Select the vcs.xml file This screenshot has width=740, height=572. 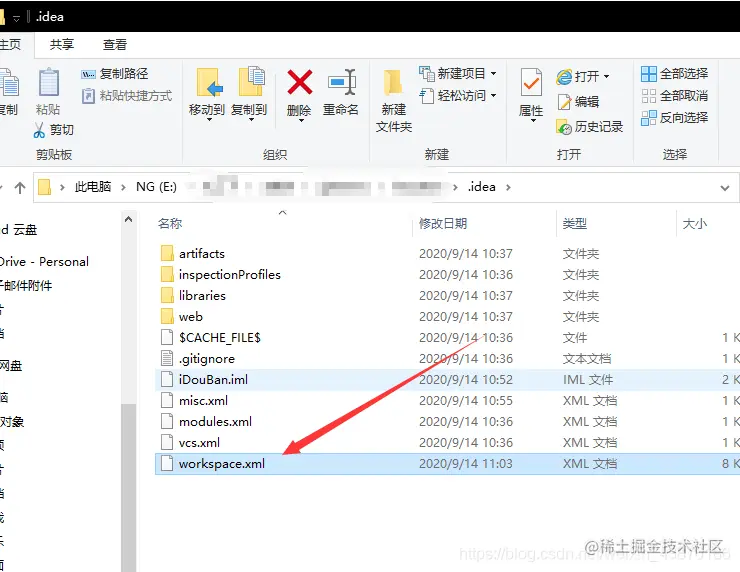(199, 443)
